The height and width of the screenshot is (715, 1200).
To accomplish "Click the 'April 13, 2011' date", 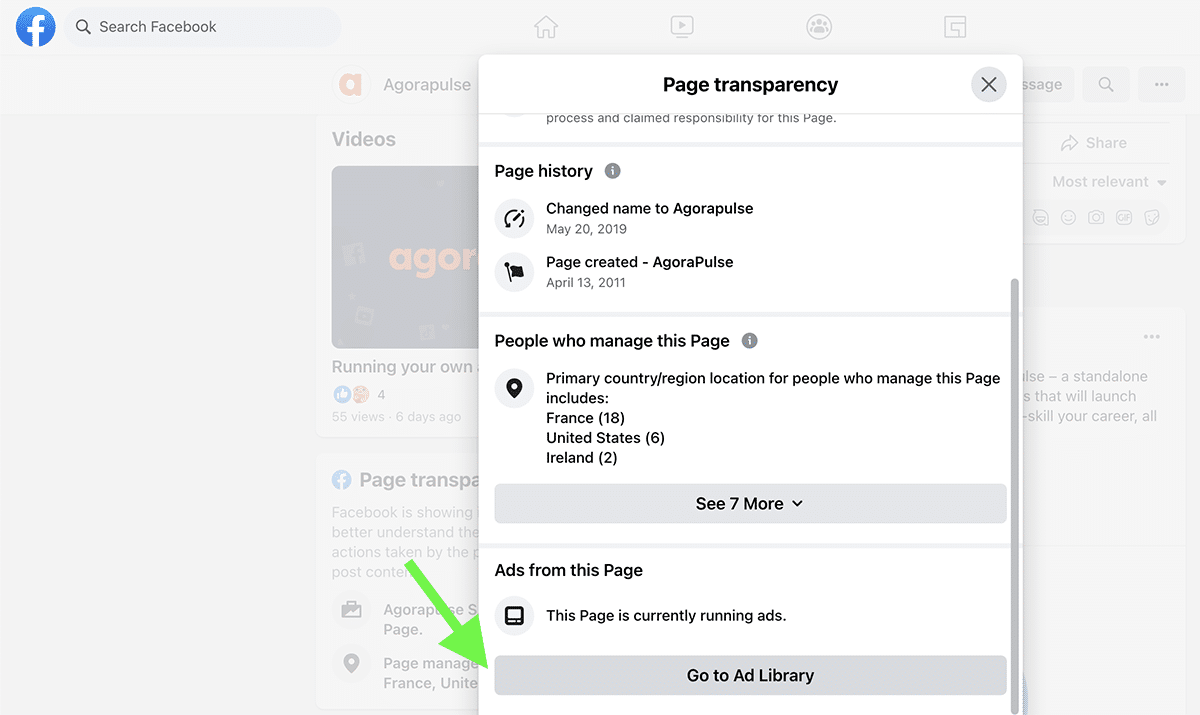I will 586,283.
